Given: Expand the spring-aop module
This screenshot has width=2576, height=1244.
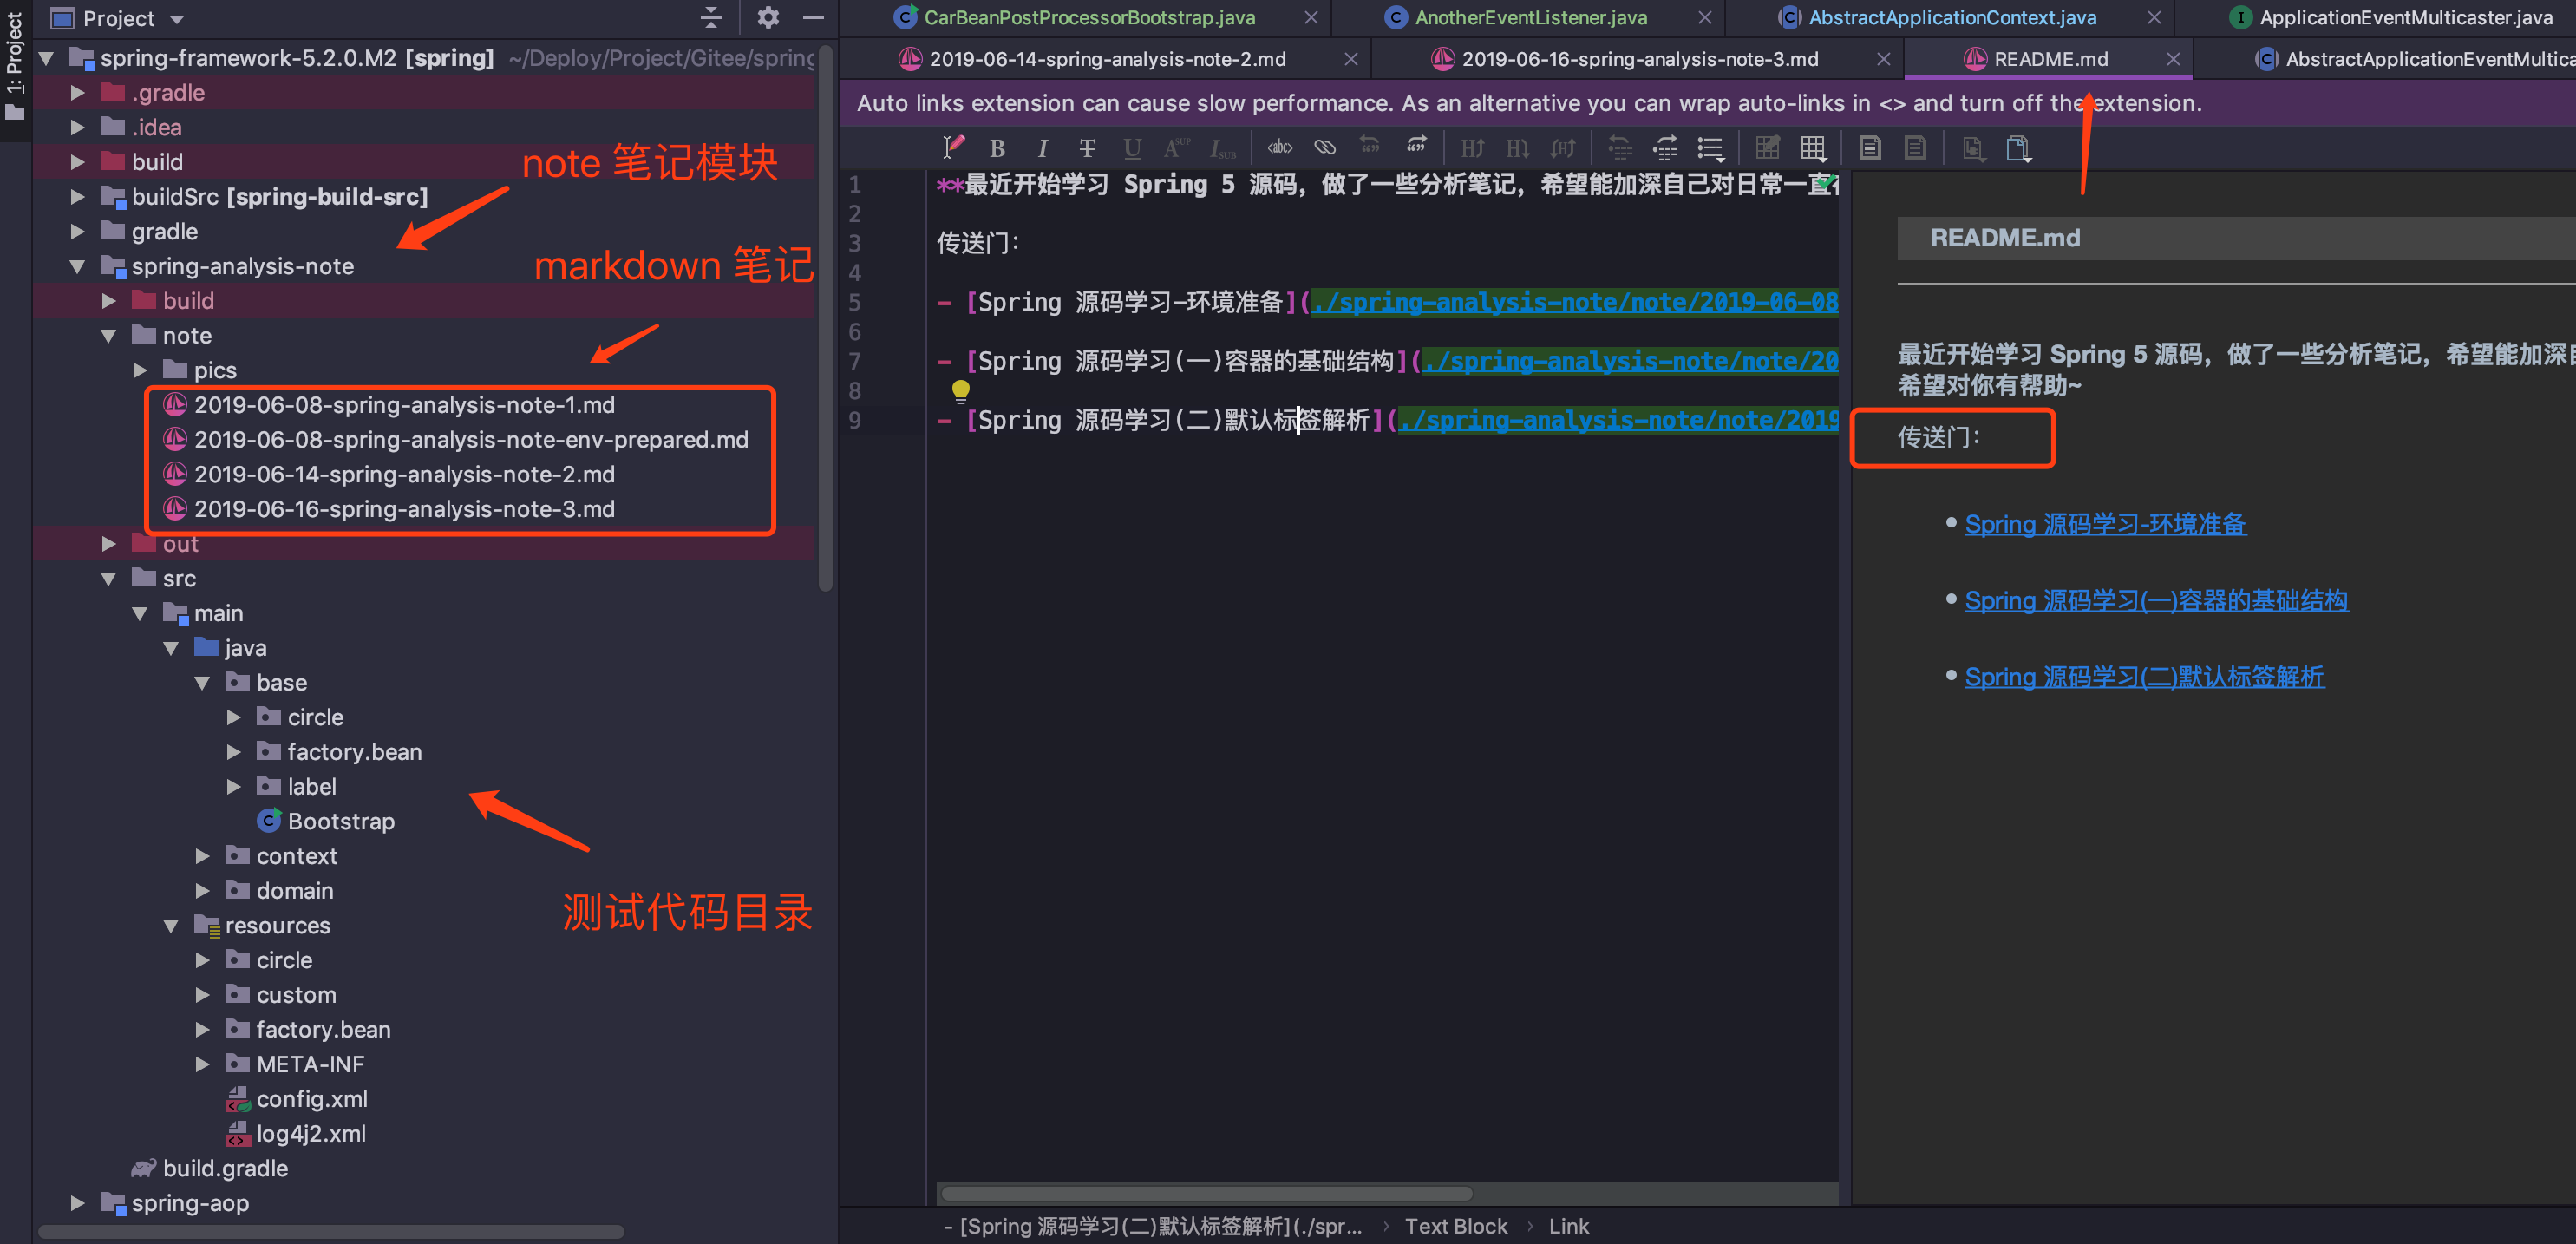Looking at the screenshot, I should pyautogui.click(x=77, y=1203).
